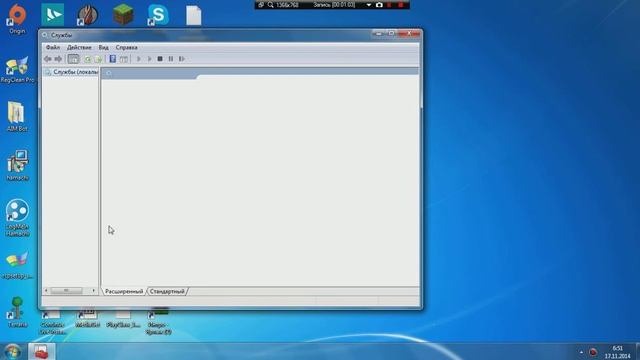This screenshot has width=640, height=360.
Task: Click the Pause service icon
Action: 171,59
